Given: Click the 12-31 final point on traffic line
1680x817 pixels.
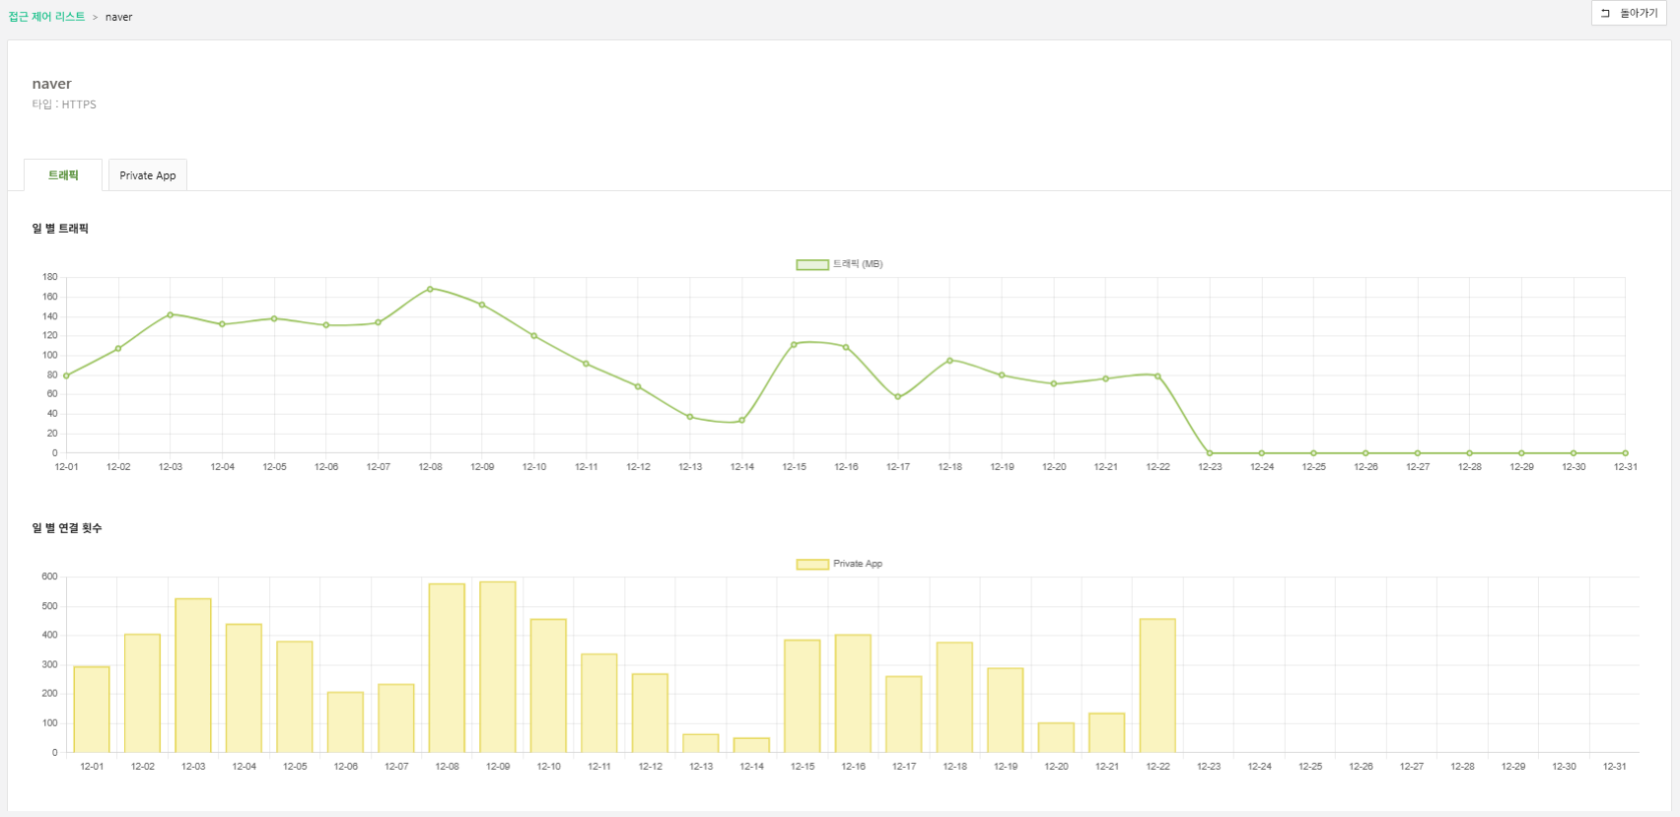Looking at the screenshot, I should click(1625, 453).
